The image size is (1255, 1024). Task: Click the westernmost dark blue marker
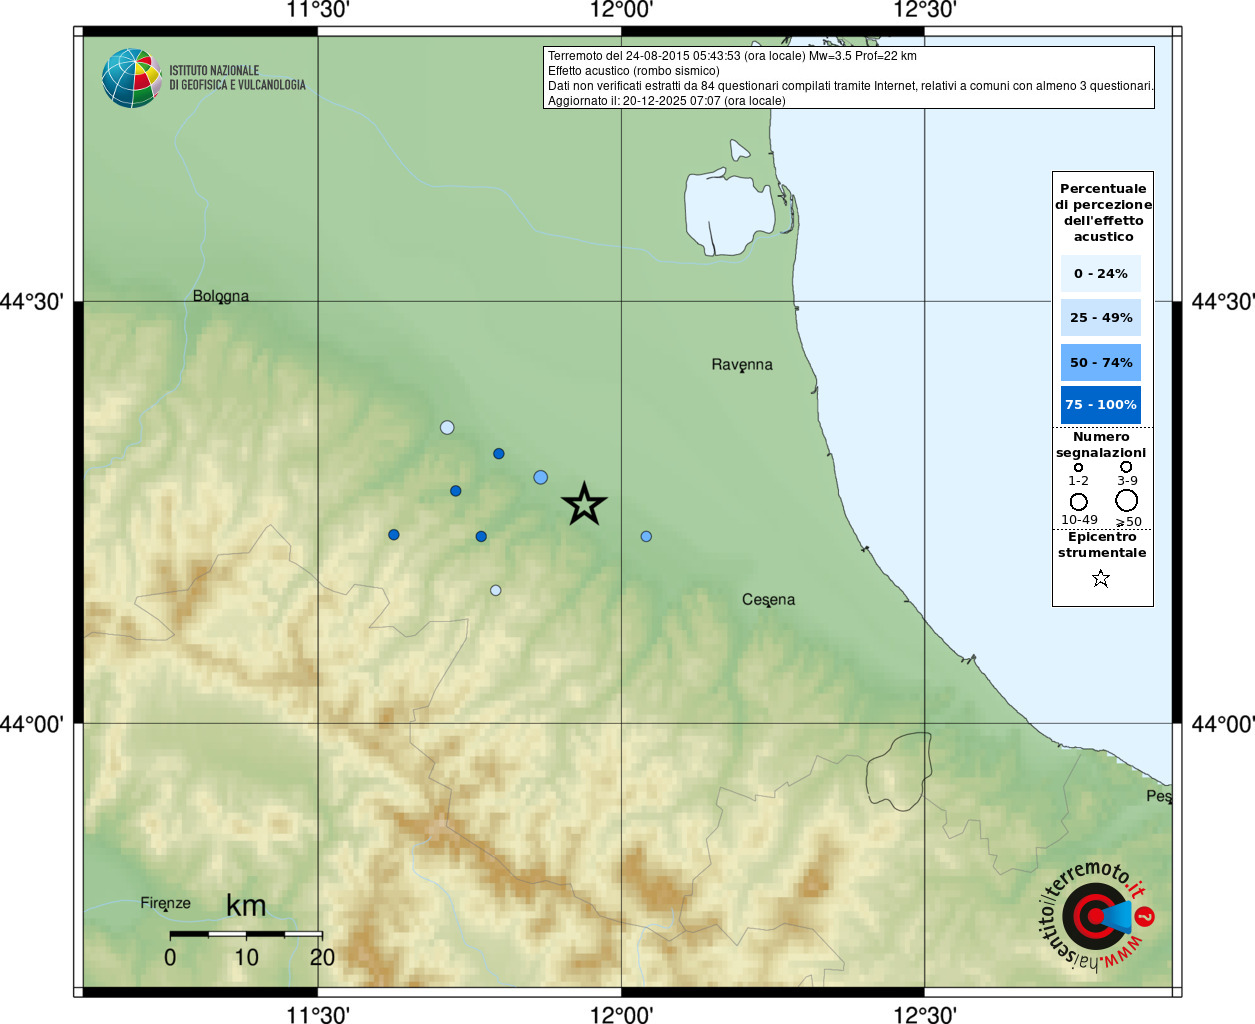coord(394,535)
